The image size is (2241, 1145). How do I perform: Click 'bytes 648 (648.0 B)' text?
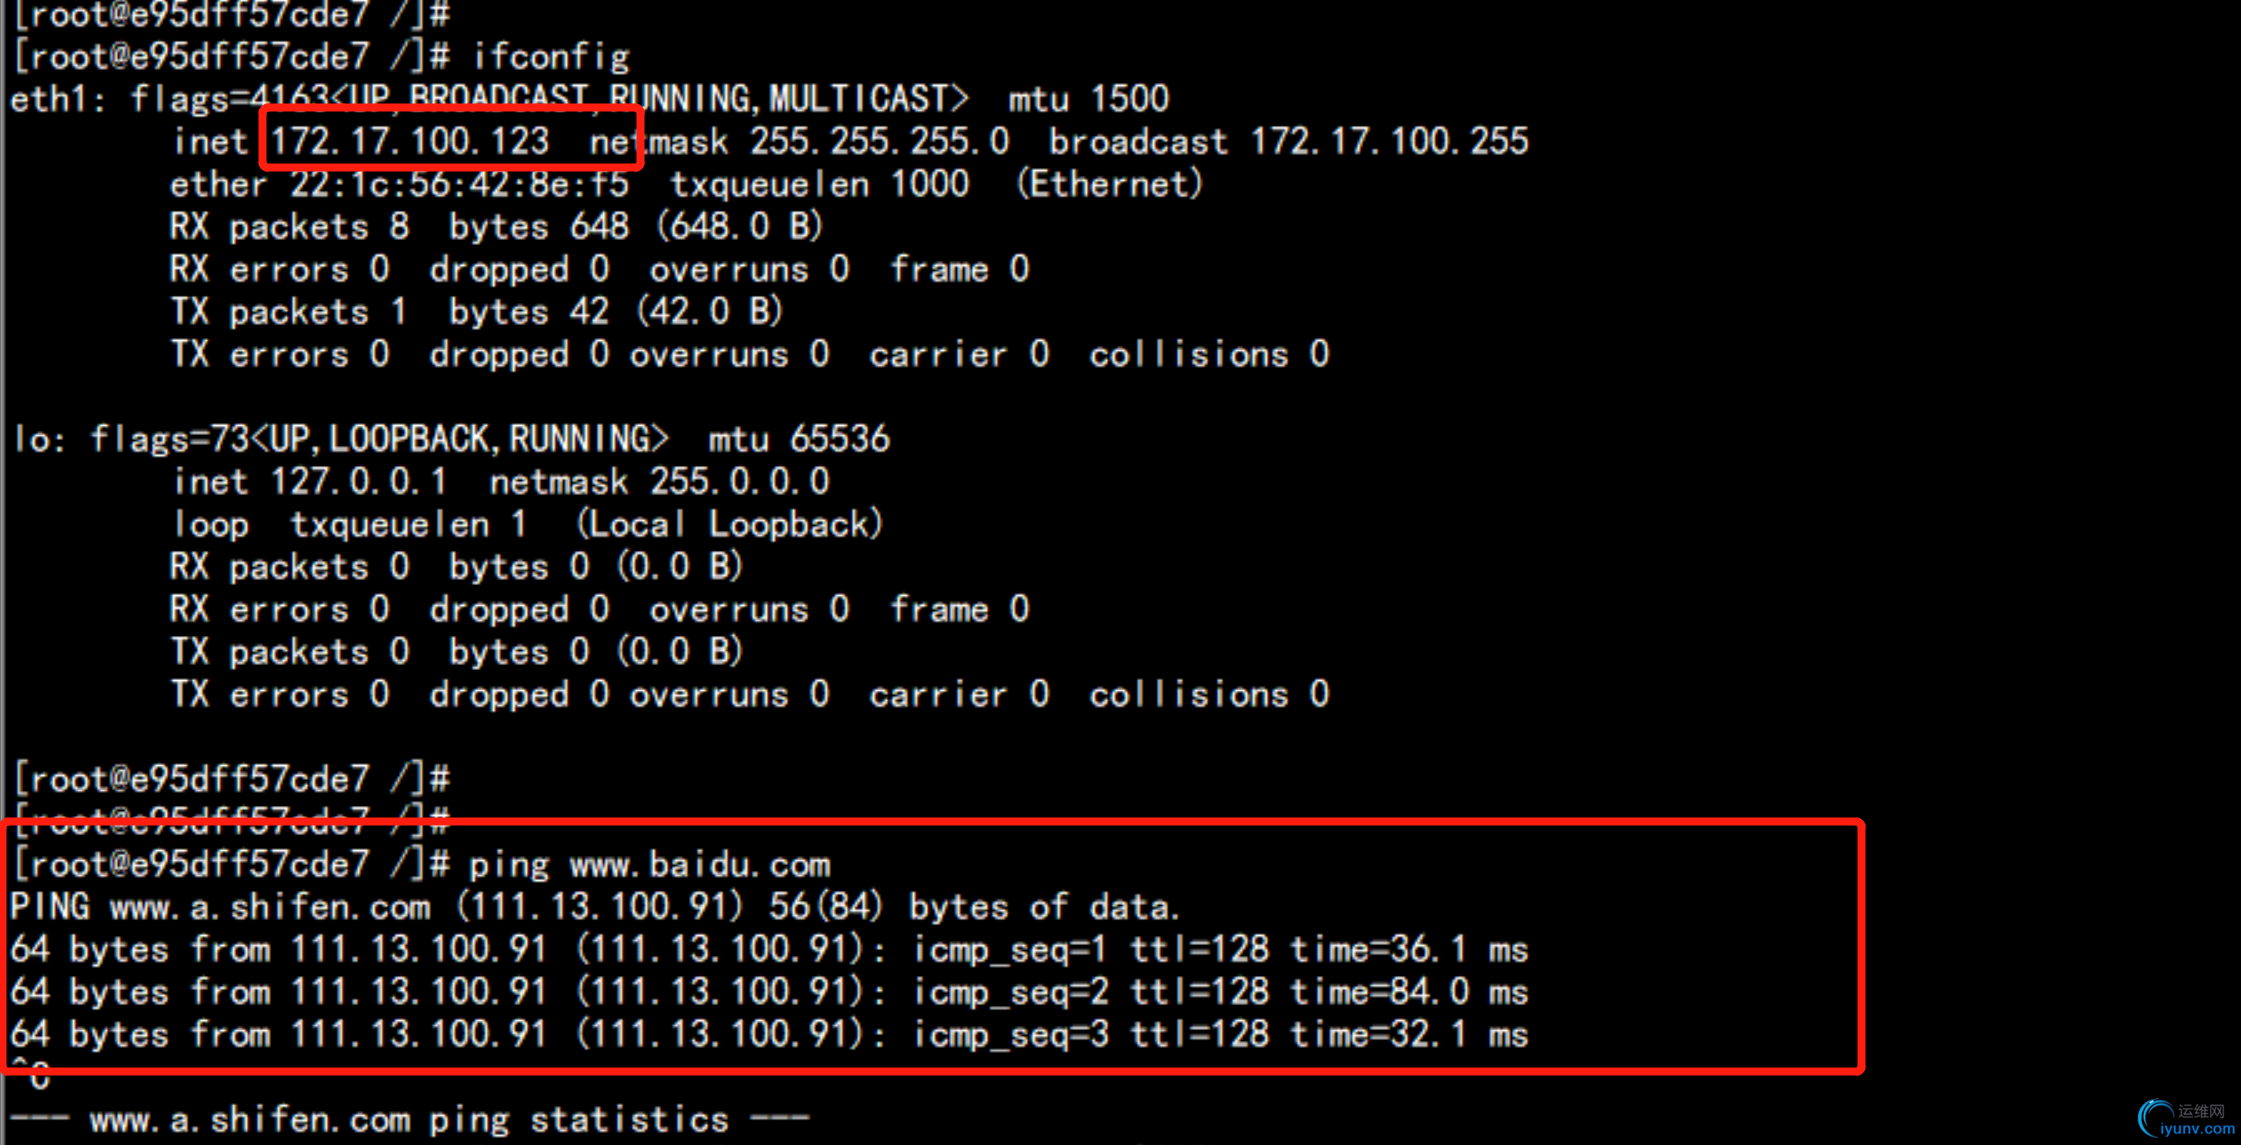point(635,227)
